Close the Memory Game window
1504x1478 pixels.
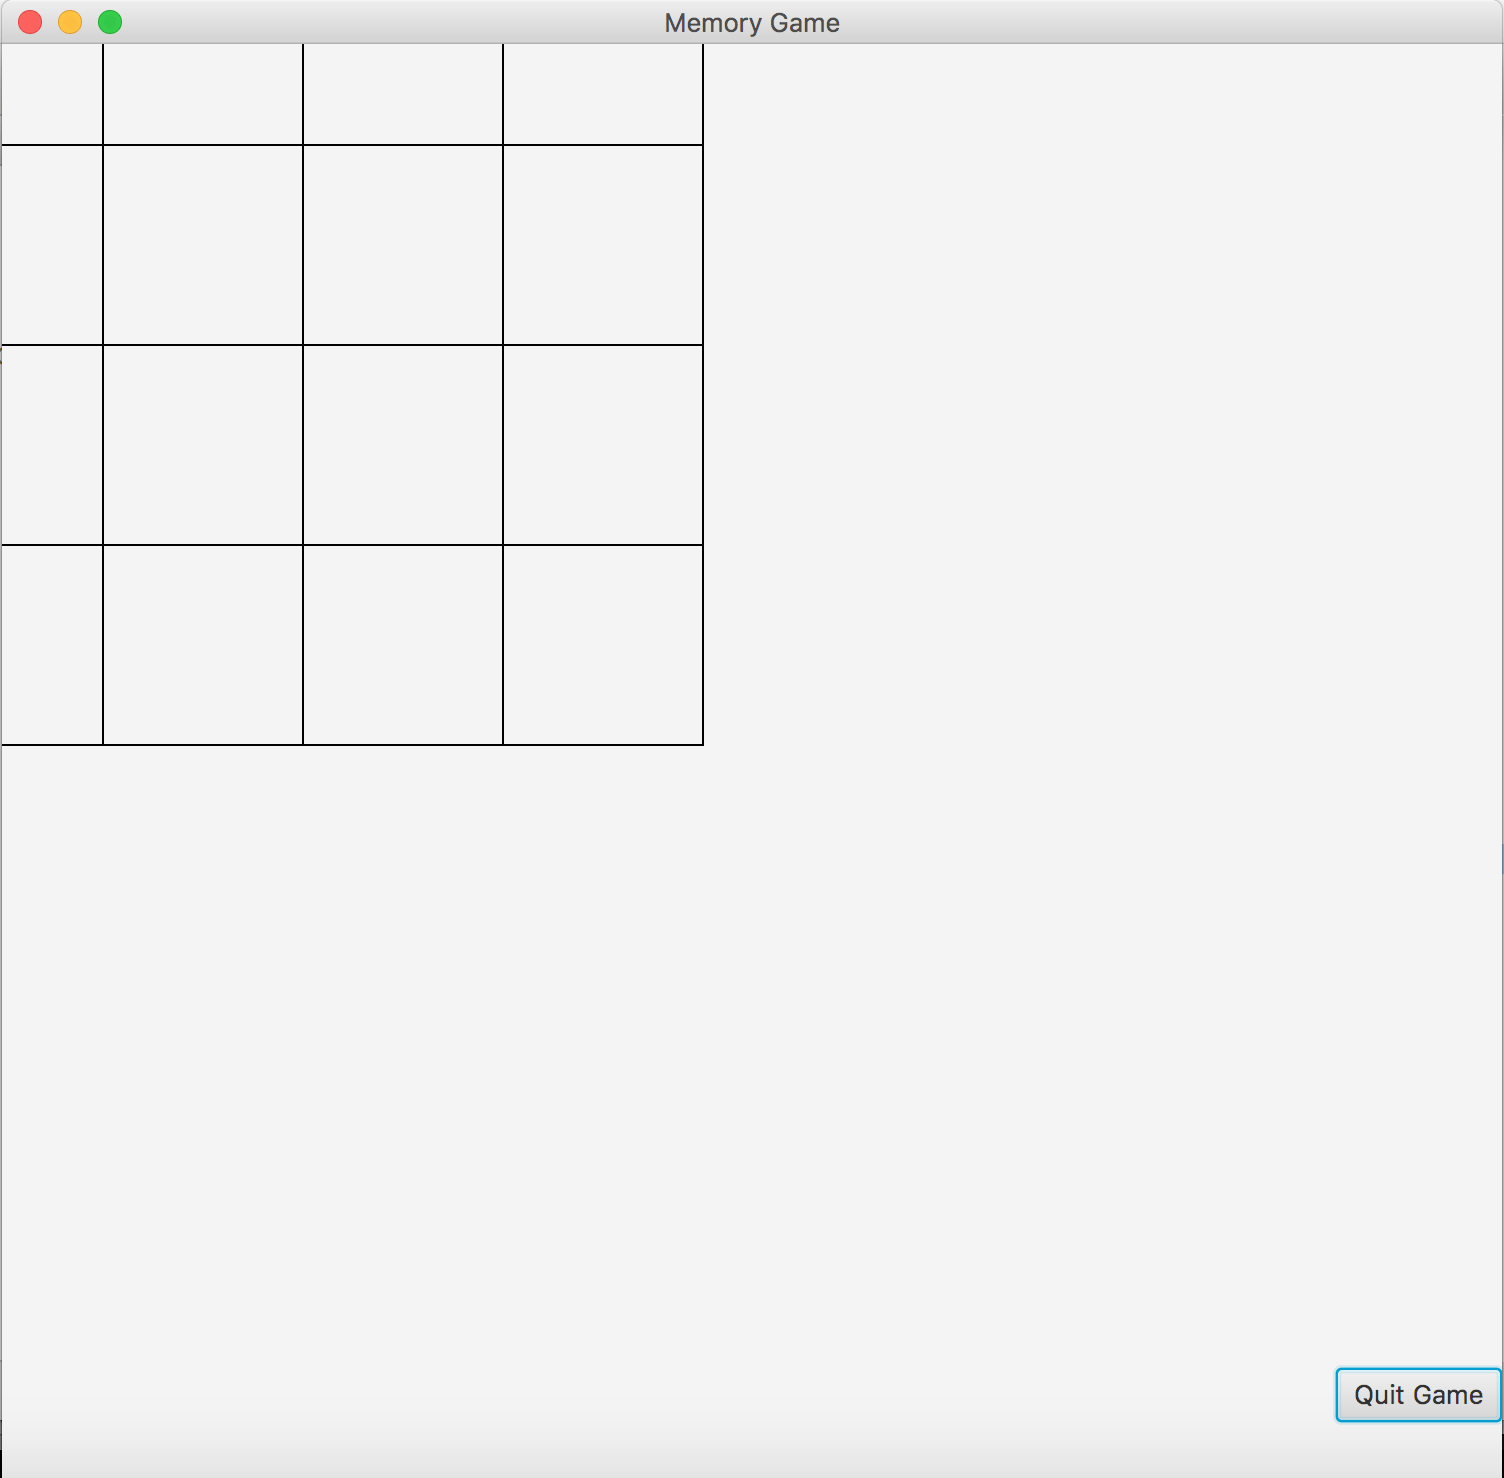pyautogui.click(x=30, y=22)
